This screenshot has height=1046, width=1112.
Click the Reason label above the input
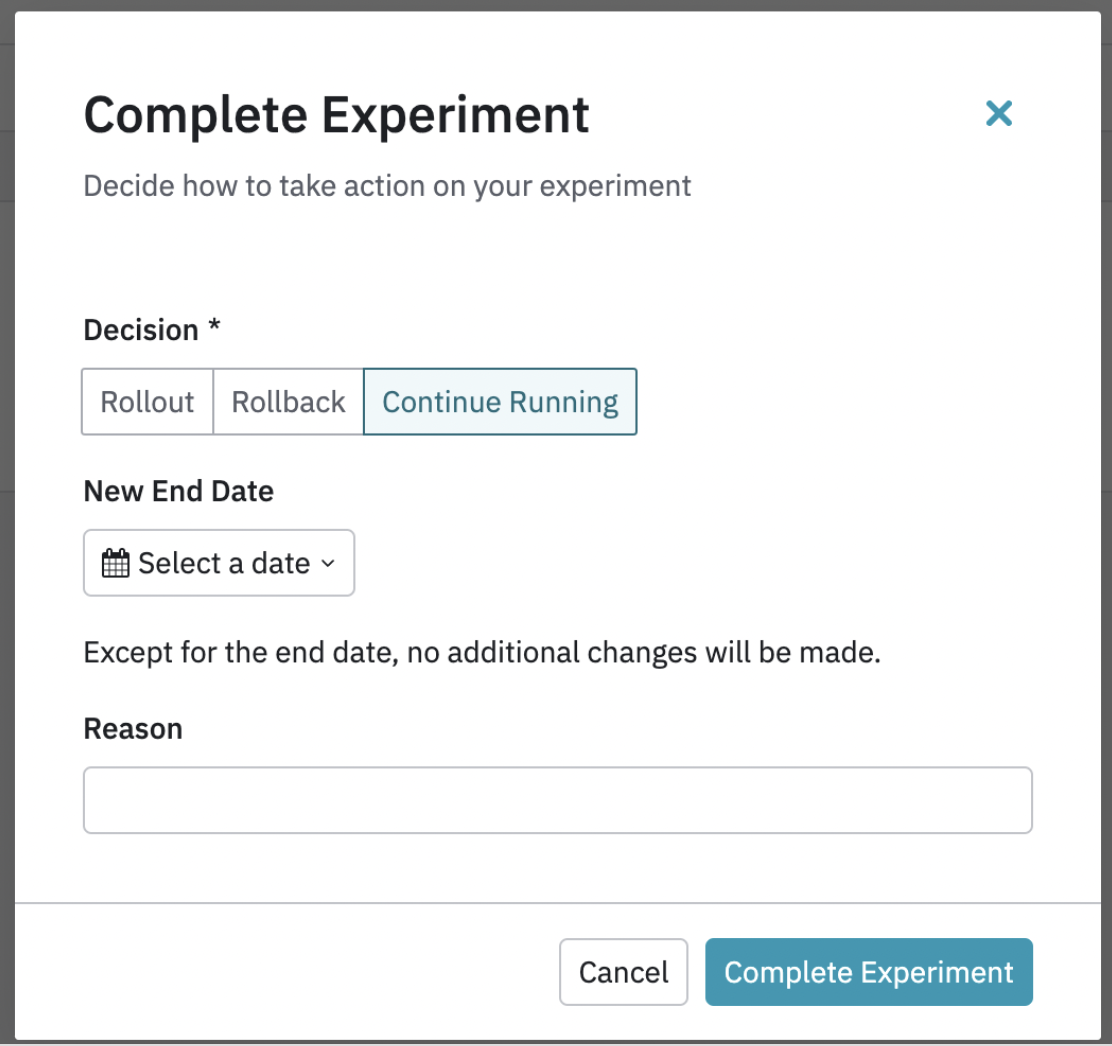[x=133, y=728]
